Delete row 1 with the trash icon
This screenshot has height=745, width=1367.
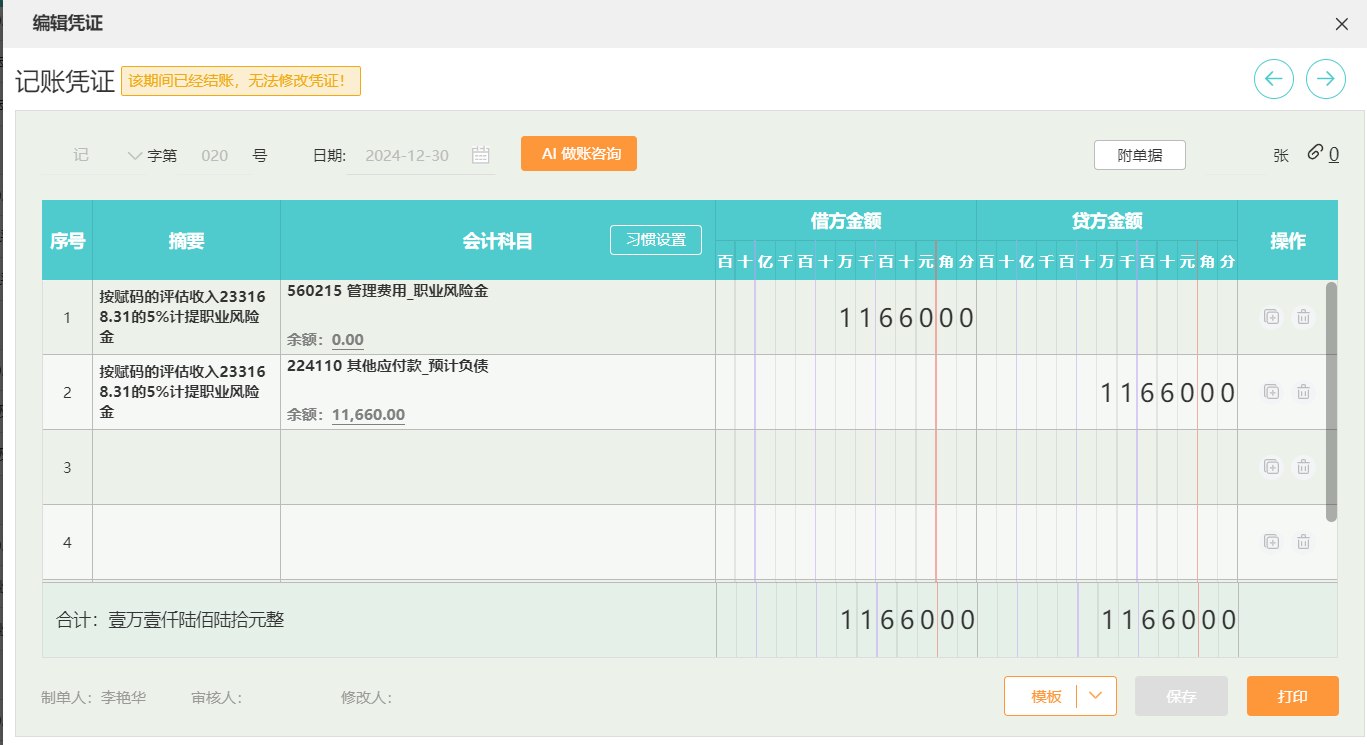coord(1304,317)
